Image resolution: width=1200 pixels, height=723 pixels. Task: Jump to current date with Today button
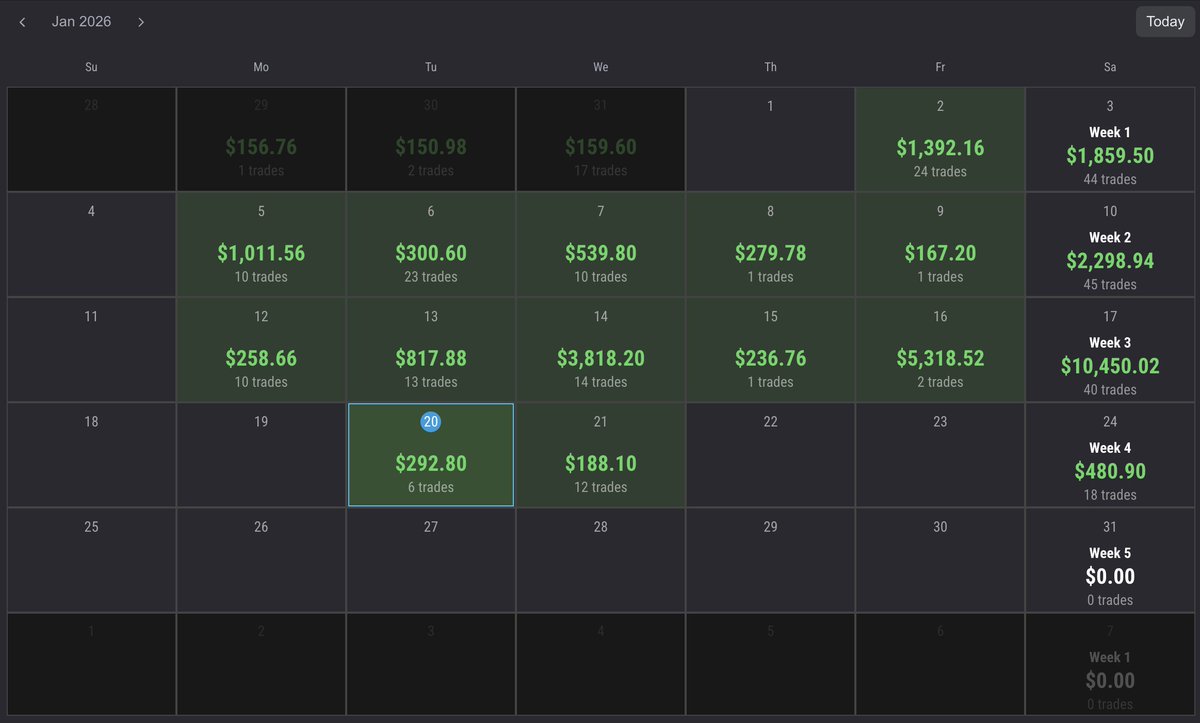tap(1165, 22)
